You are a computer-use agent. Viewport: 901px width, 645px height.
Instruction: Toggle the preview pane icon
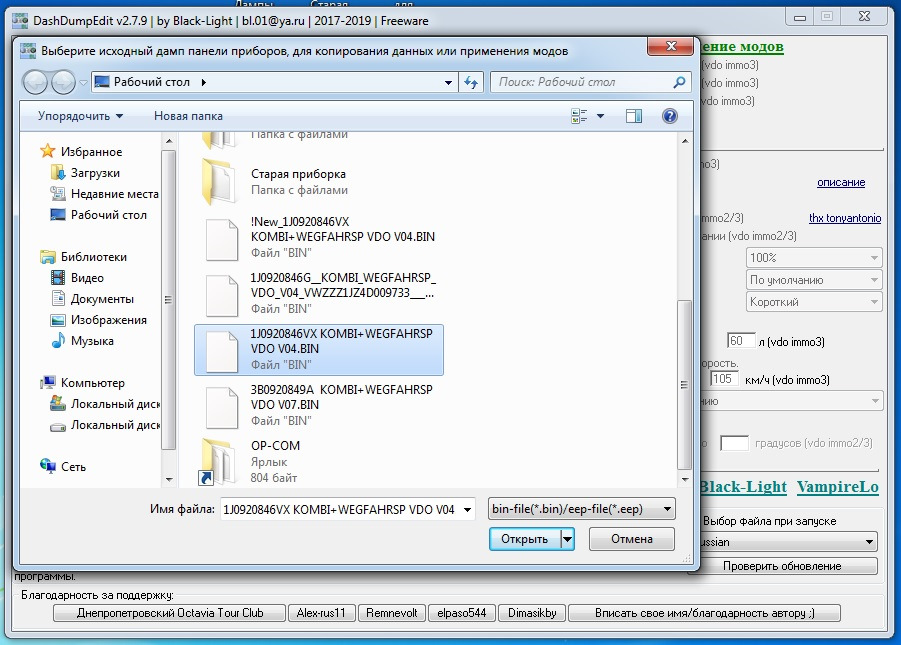pos(634,116)
